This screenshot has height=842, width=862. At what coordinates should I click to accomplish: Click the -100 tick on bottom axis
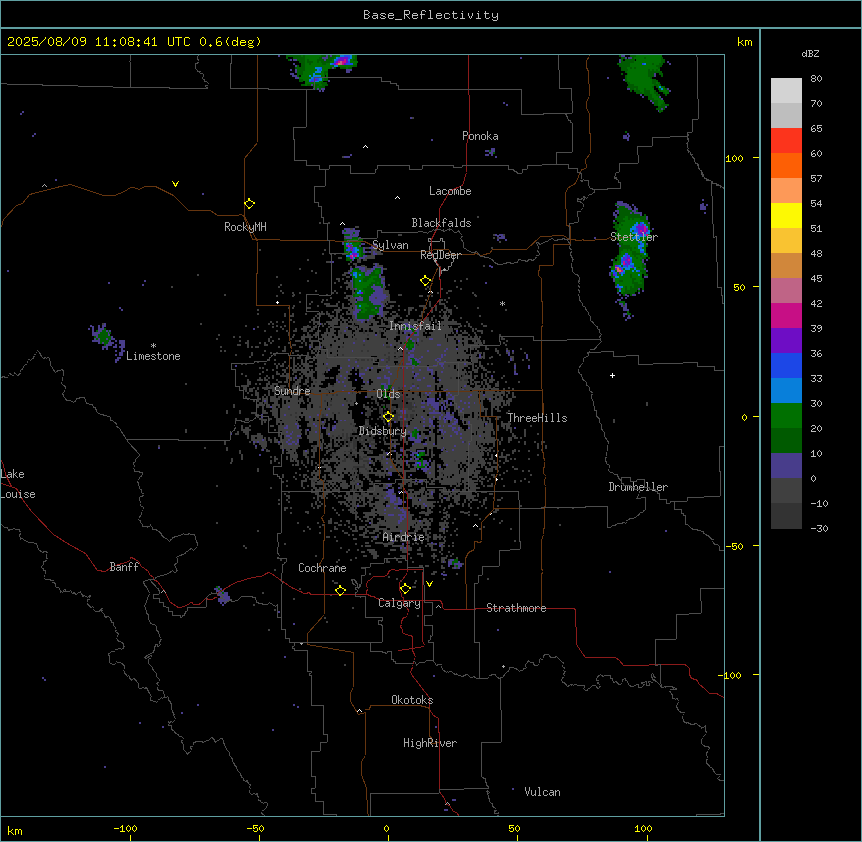click(125, 828)
